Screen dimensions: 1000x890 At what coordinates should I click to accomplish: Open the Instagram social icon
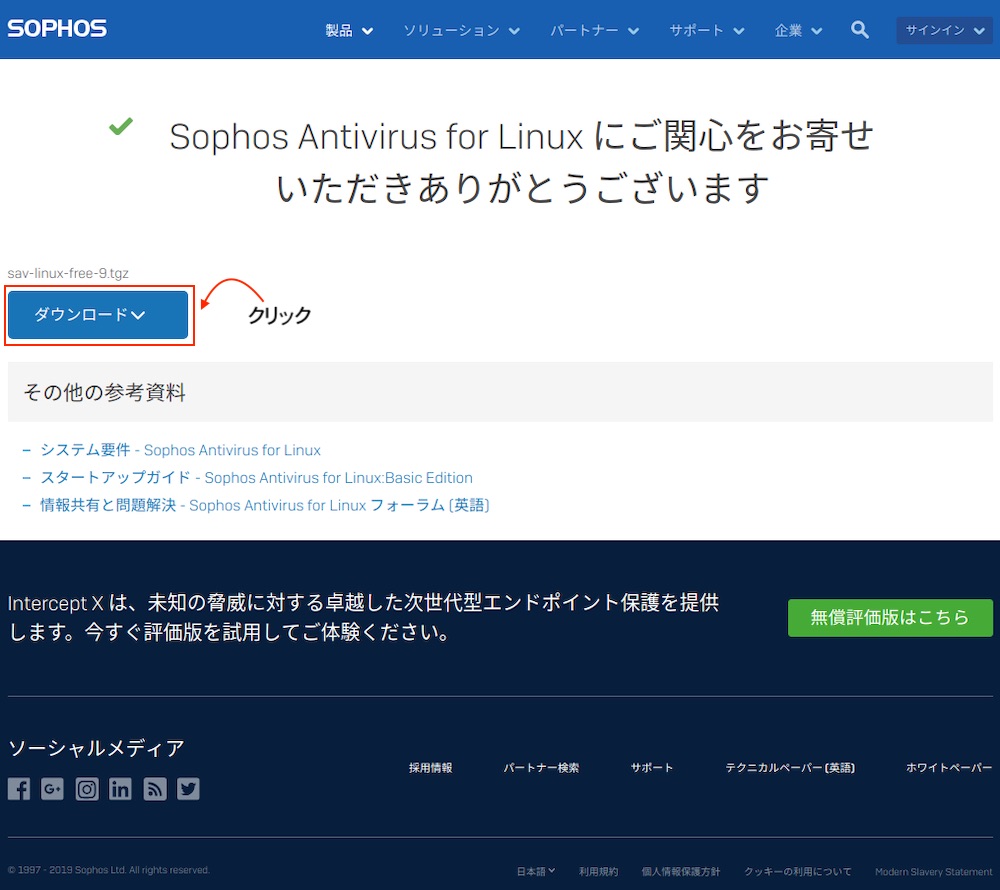click(x=87, y=789)
